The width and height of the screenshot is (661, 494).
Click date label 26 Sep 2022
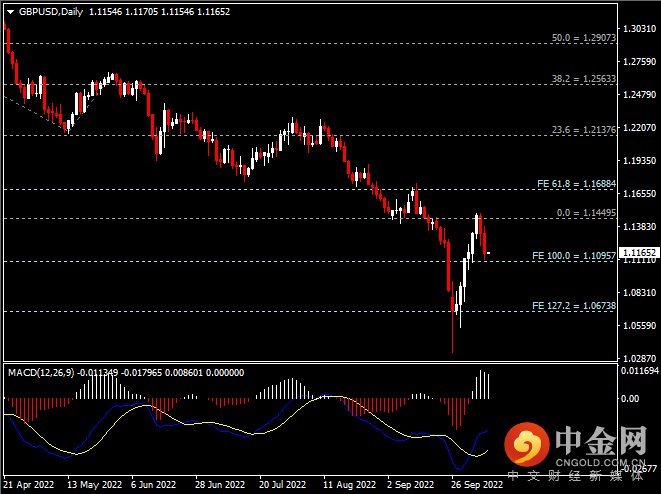tap(477, 485)
